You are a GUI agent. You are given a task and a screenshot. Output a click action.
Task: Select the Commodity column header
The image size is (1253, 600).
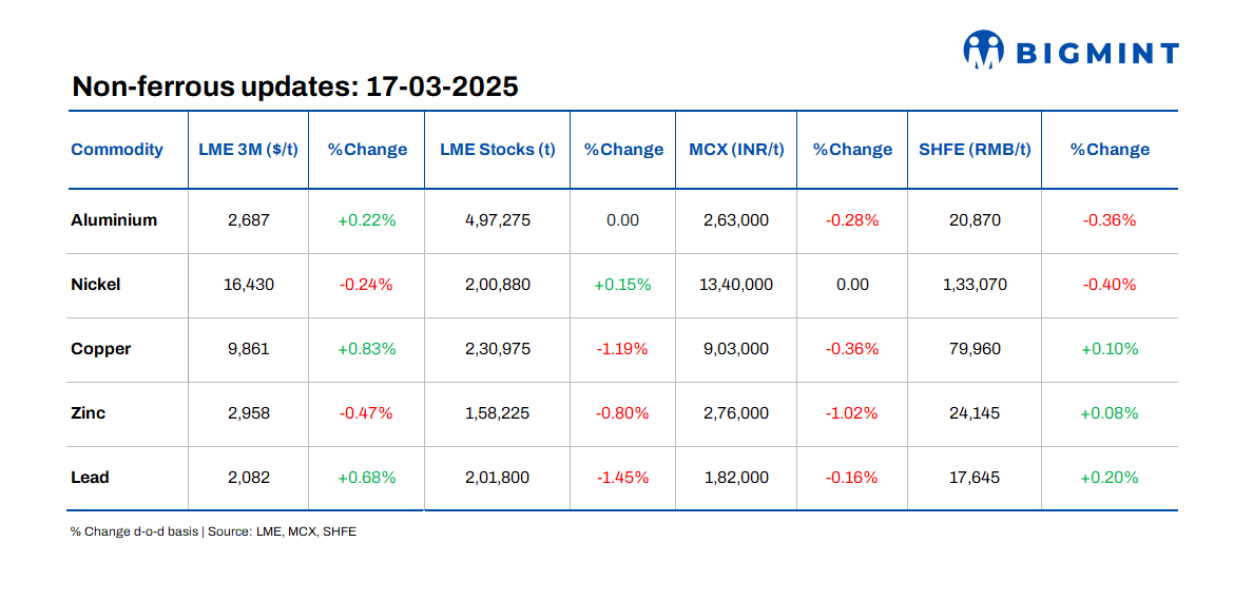(117, 150)
